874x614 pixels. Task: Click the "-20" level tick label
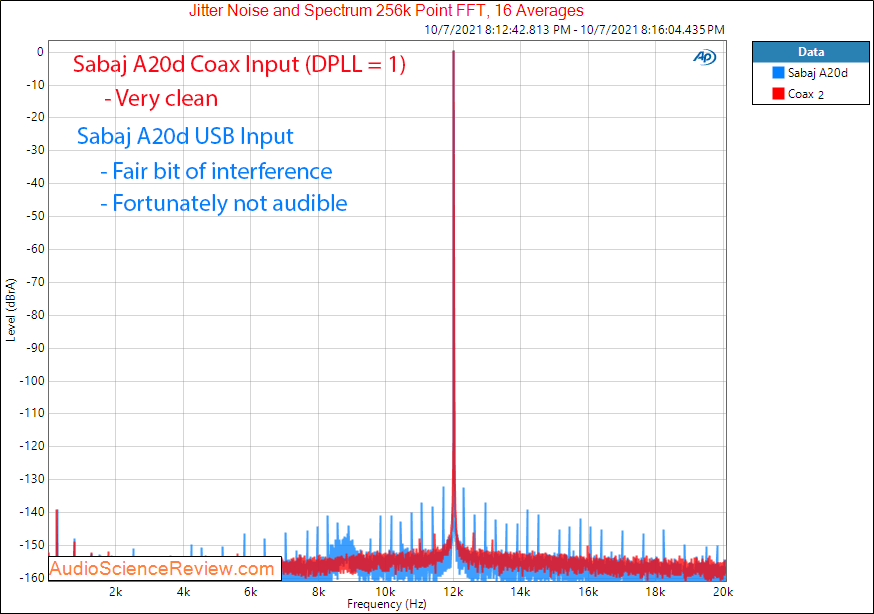(35, 117)
